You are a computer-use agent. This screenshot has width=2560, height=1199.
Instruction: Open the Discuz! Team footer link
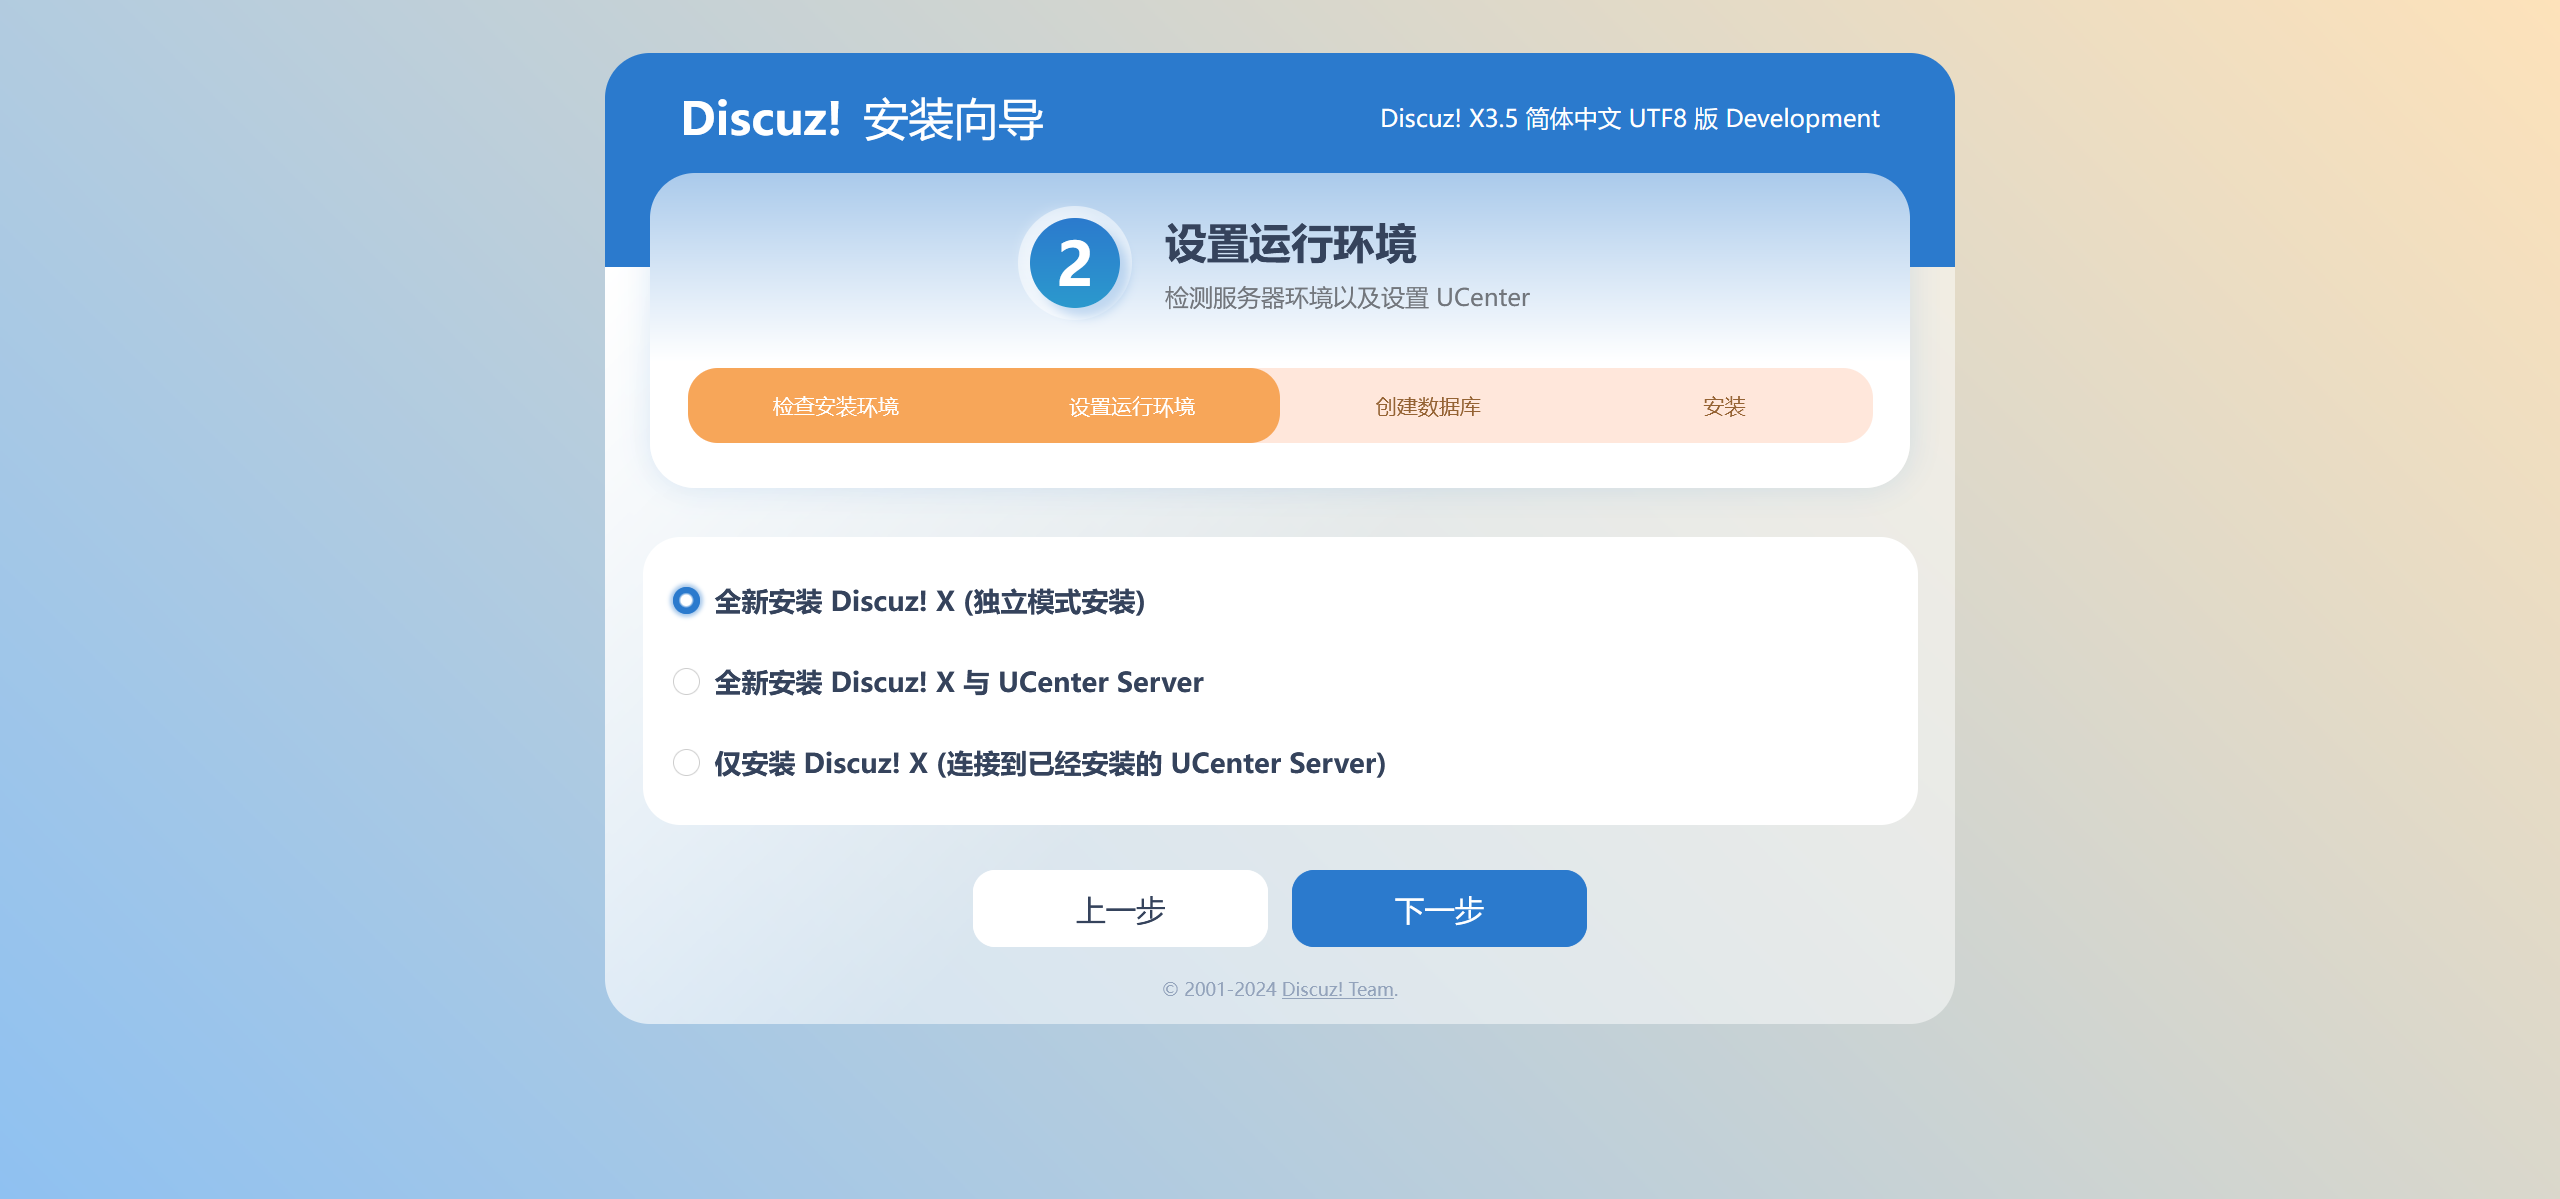(x=1337, y=989)
